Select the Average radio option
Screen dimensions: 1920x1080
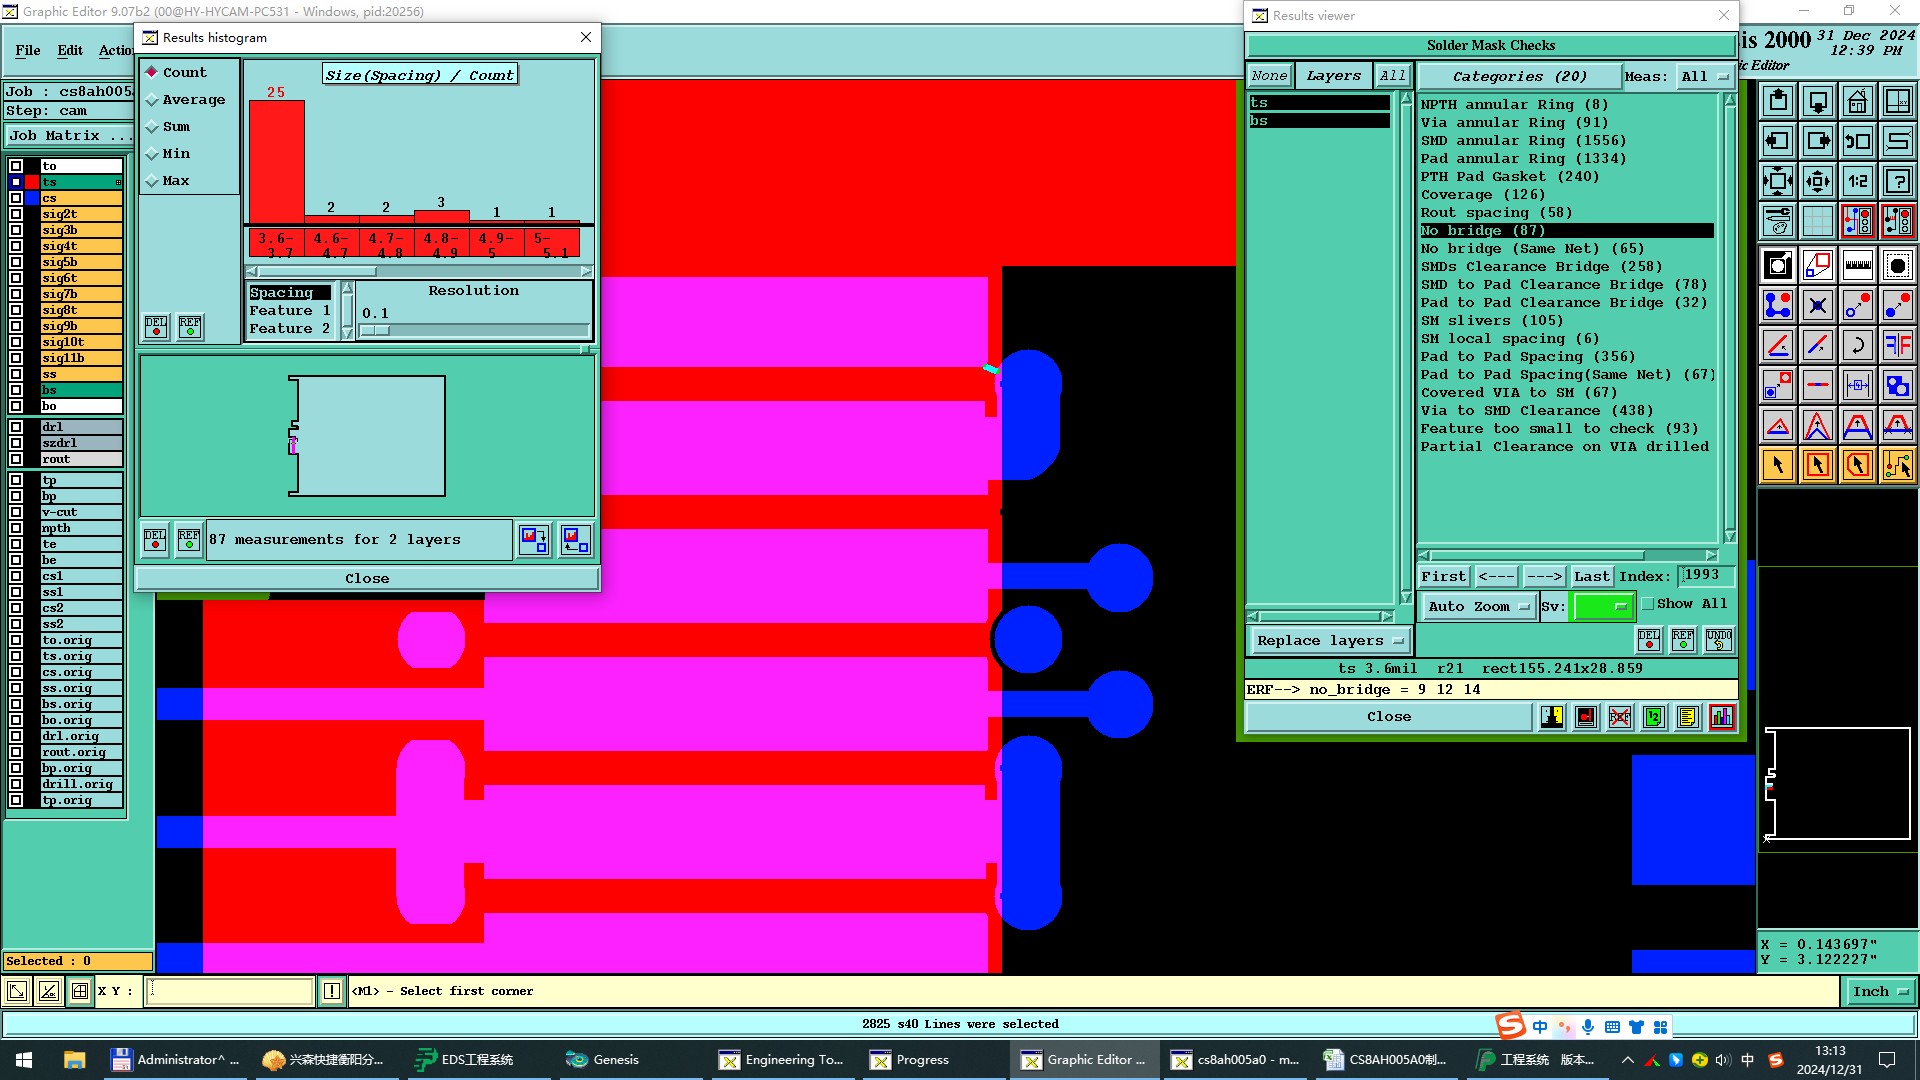(152, 100)
